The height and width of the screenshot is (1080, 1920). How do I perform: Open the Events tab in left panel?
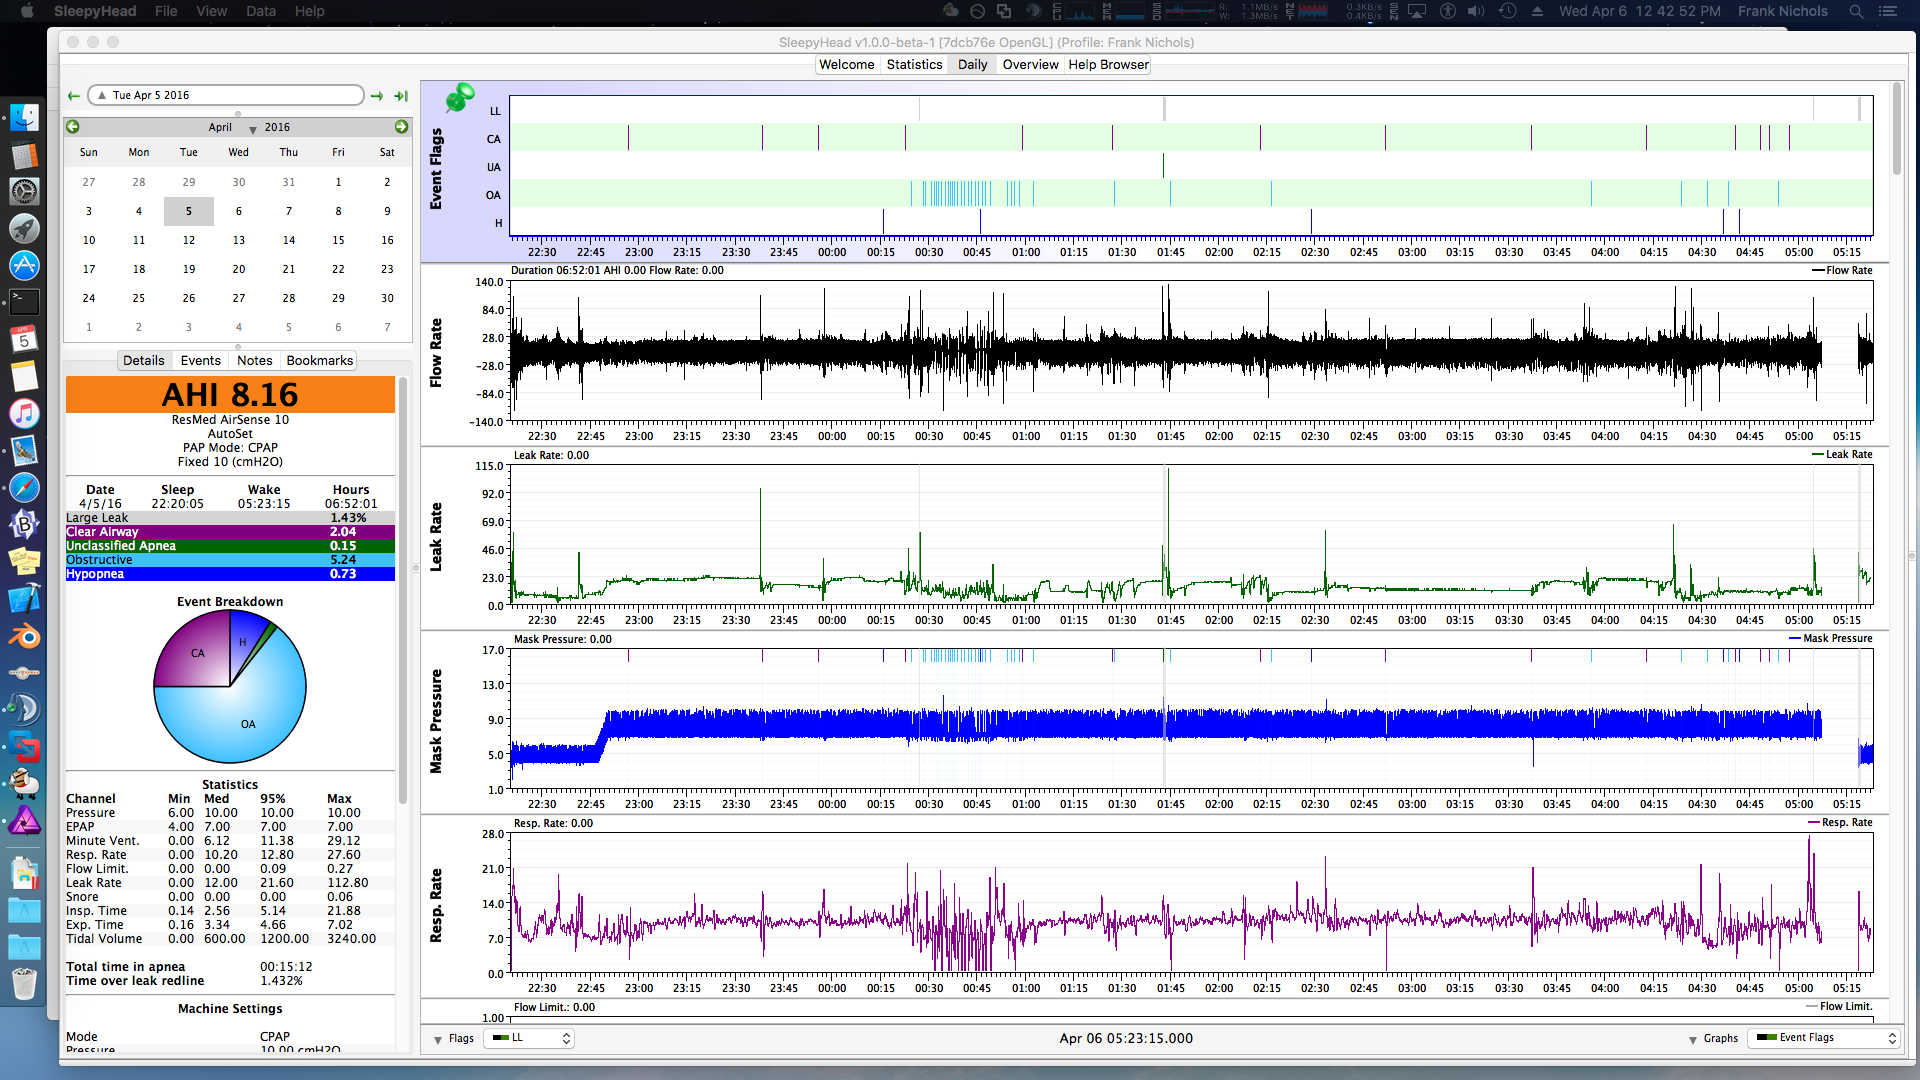pos(200,360)
